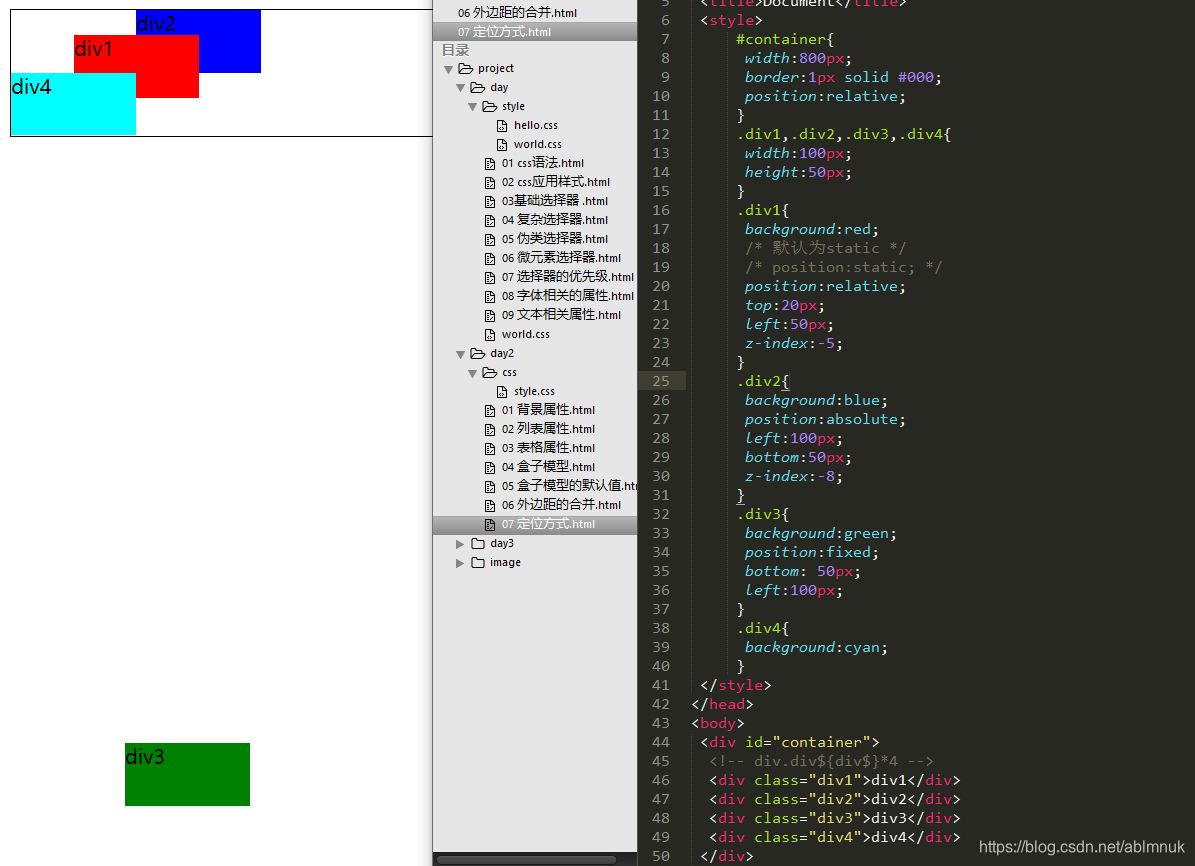The height and width of the screenshot is (866, 1195).
Task: Click the green div3 box
Action: 187,774
